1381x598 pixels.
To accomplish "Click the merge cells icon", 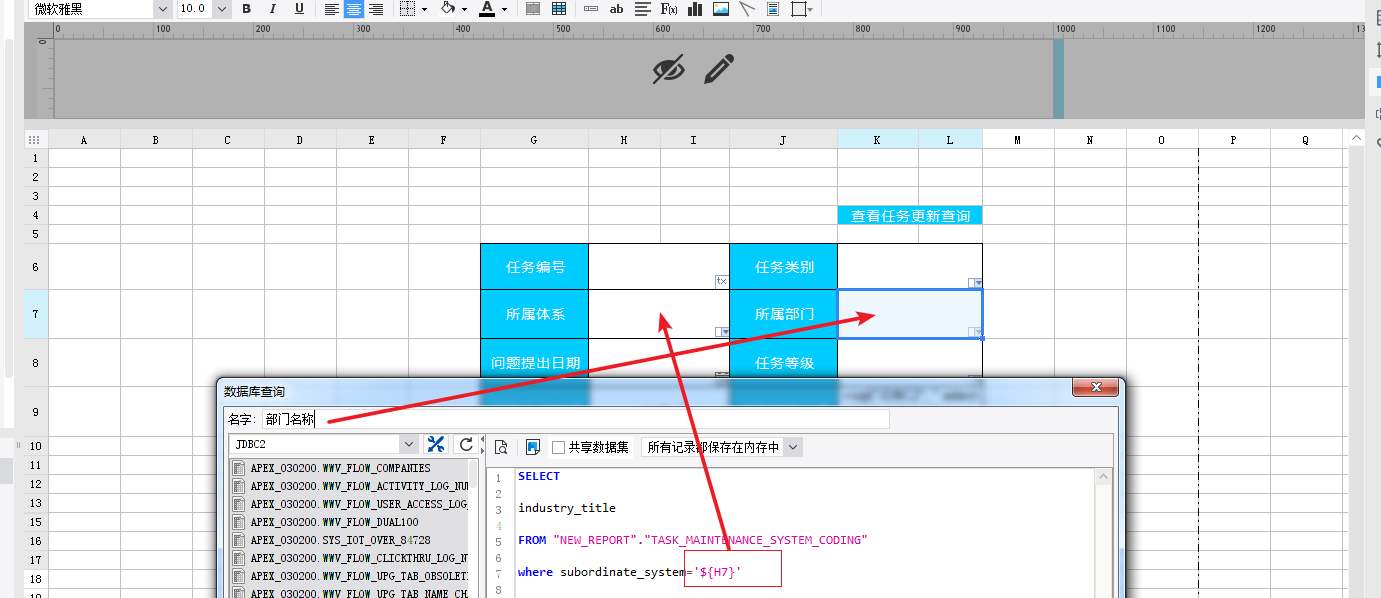I will point(533,9).
